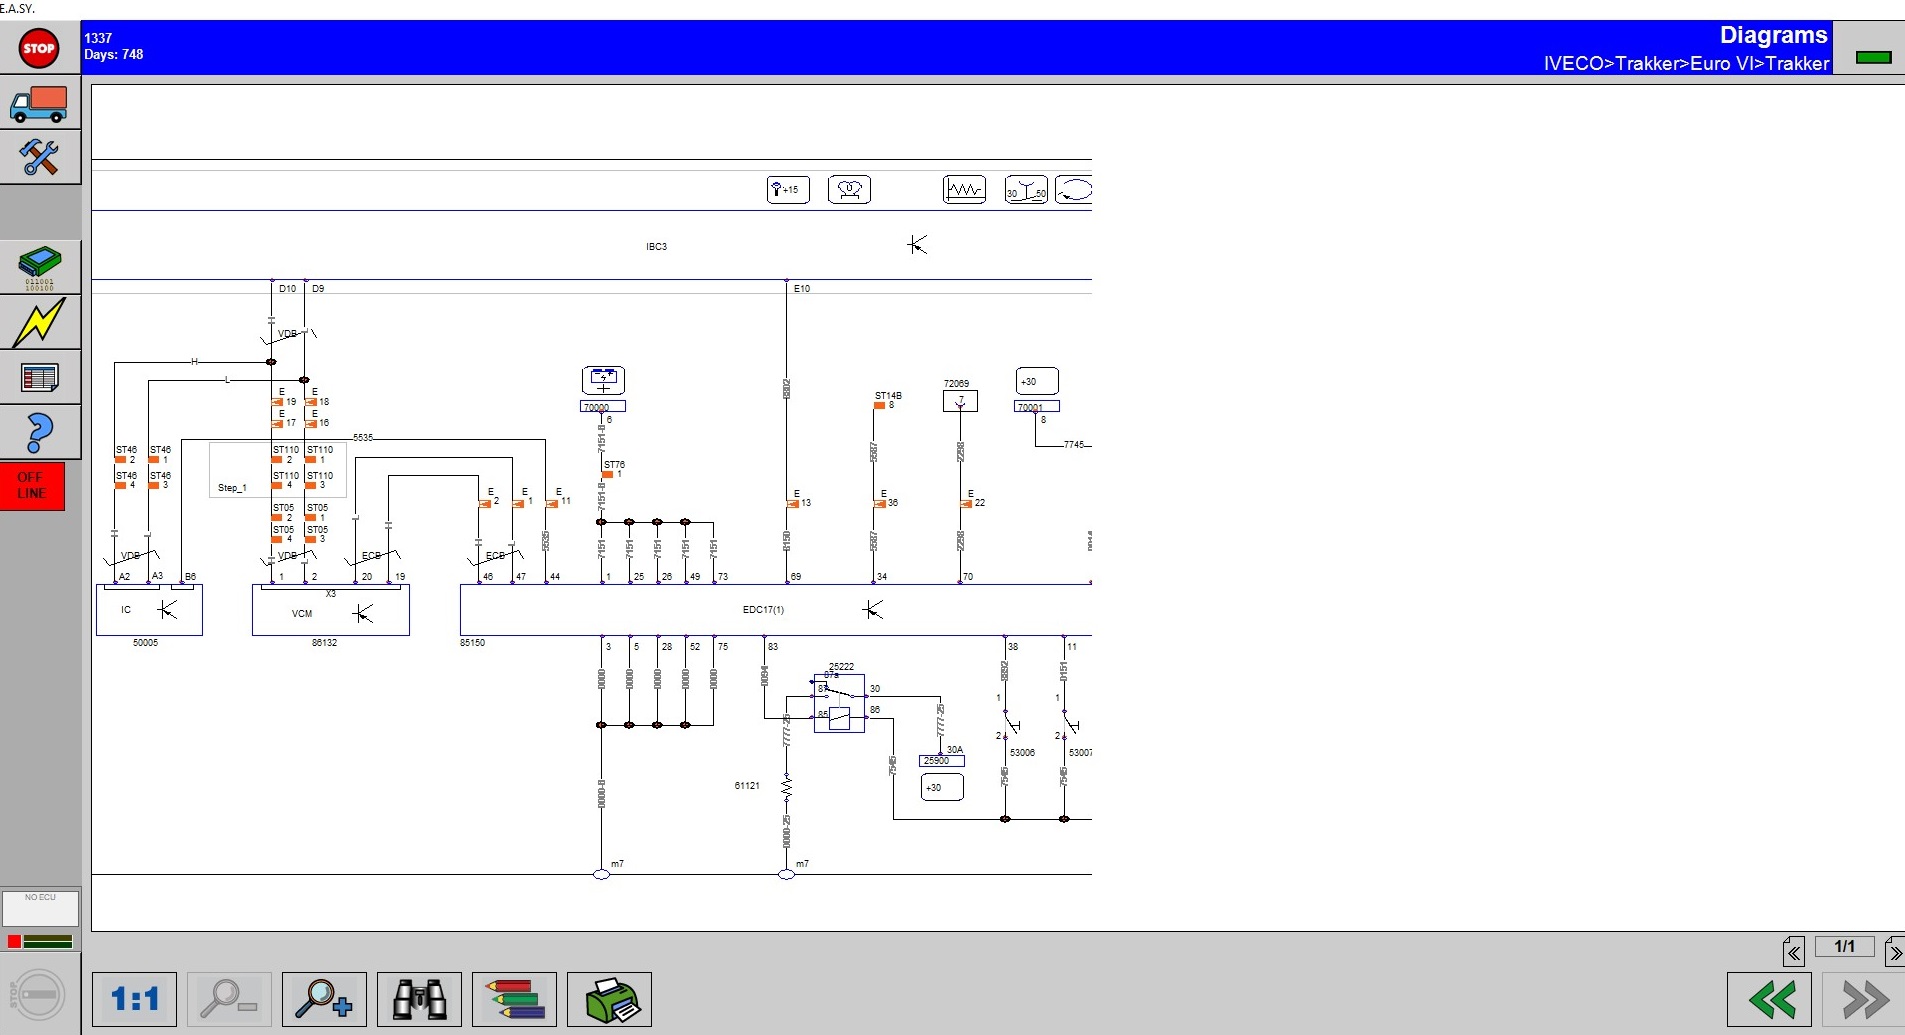Click the +15 ignition key symbol
This screenshot has width=1905, height=1035.
click(x=787, y=189)
